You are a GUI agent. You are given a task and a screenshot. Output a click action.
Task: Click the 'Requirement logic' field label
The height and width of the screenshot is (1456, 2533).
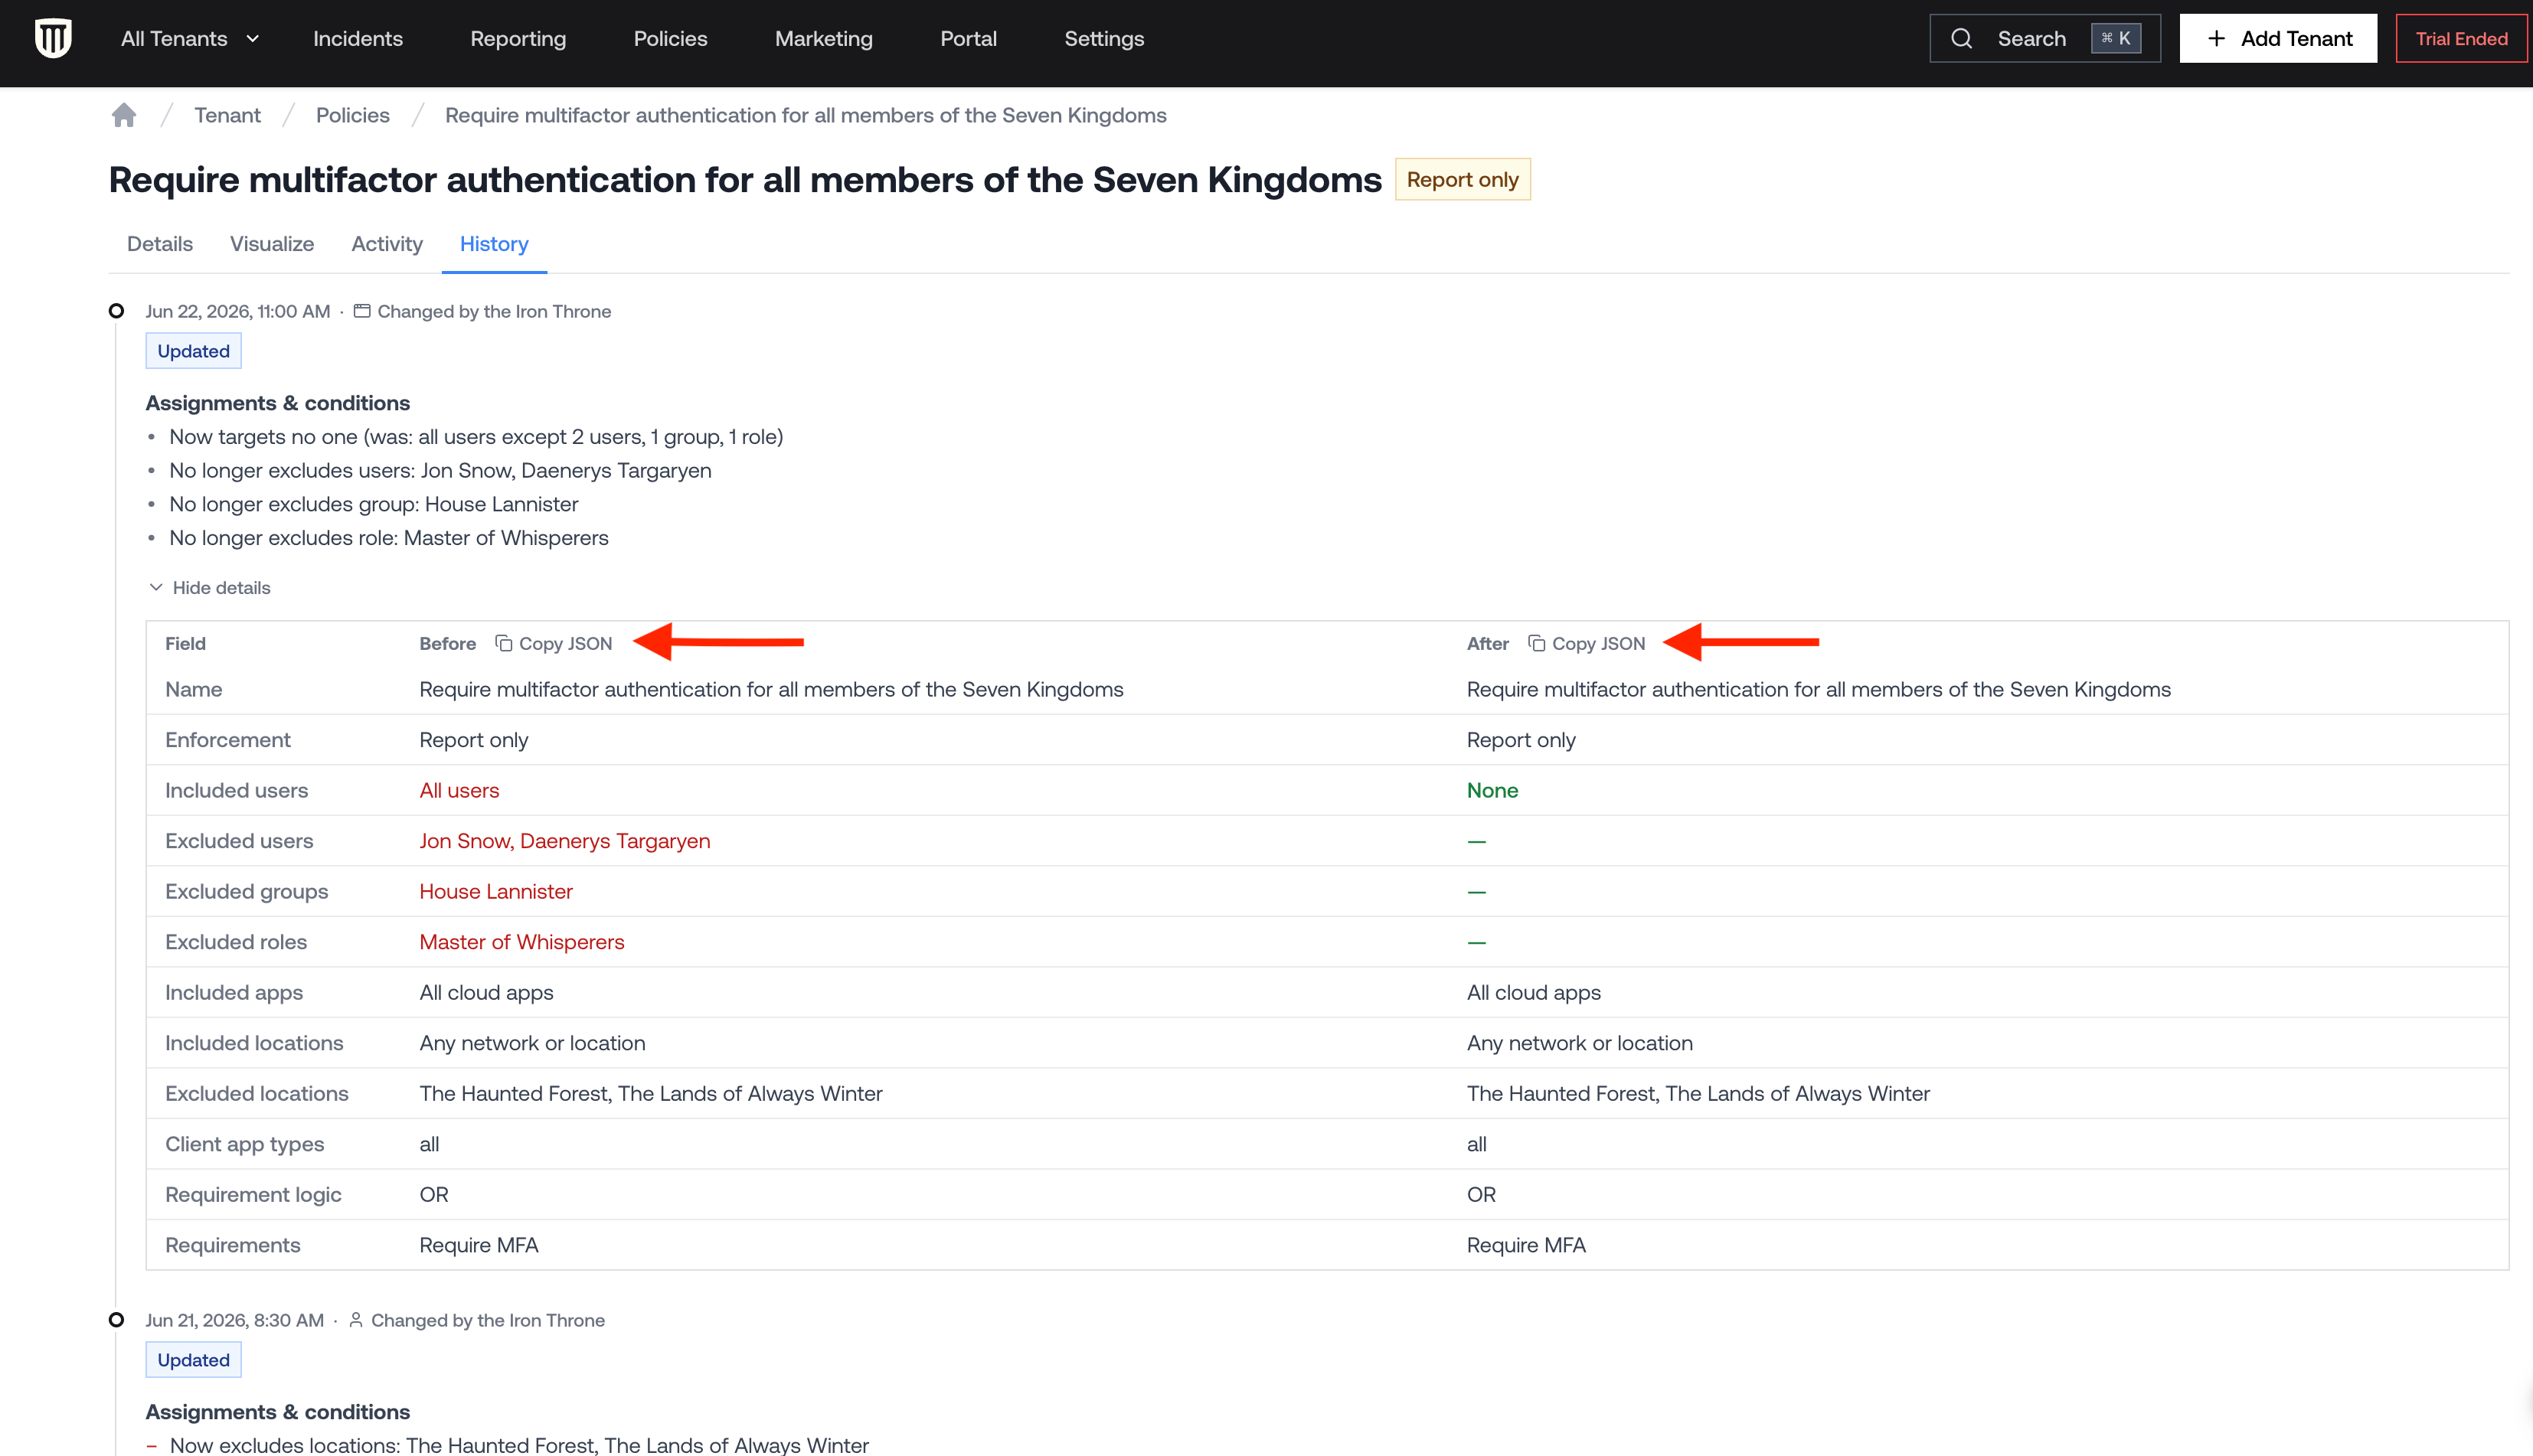[x=253, y=1194]
